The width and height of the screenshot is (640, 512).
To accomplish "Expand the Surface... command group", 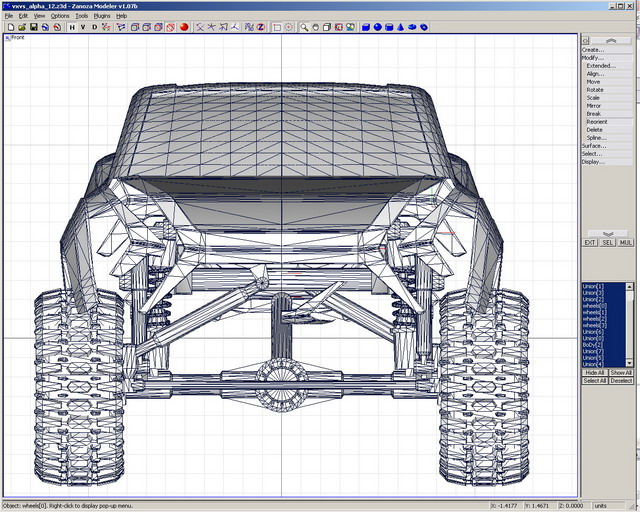I will point(594,146).
